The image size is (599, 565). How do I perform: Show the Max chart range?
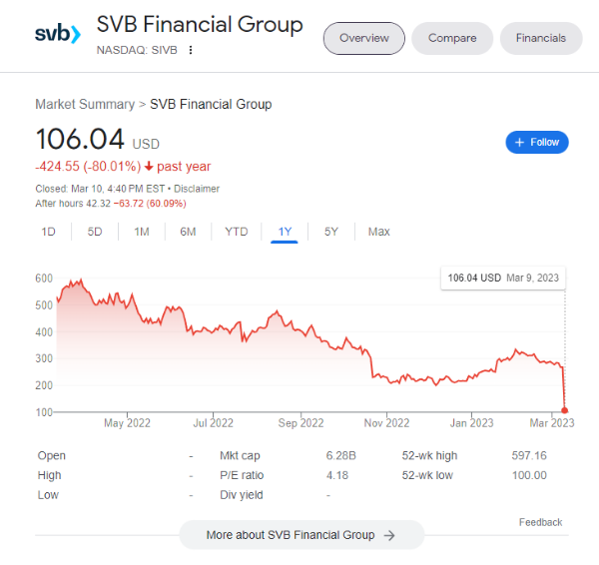tap(379, 232)
